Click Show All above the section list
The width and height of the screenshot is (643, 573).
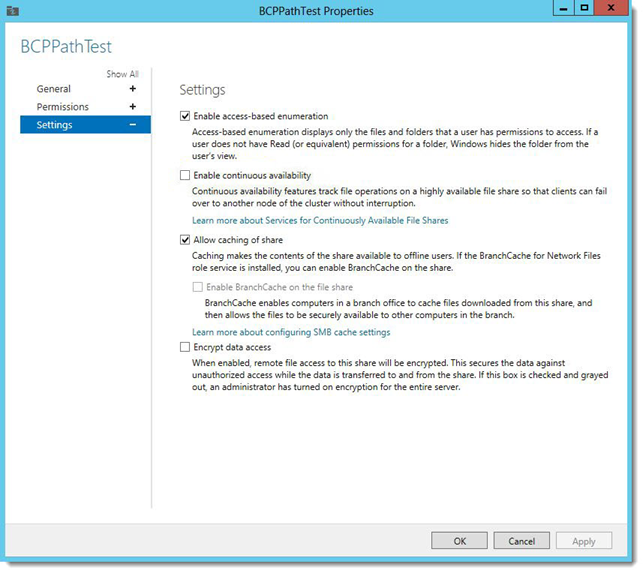[122, 74]
